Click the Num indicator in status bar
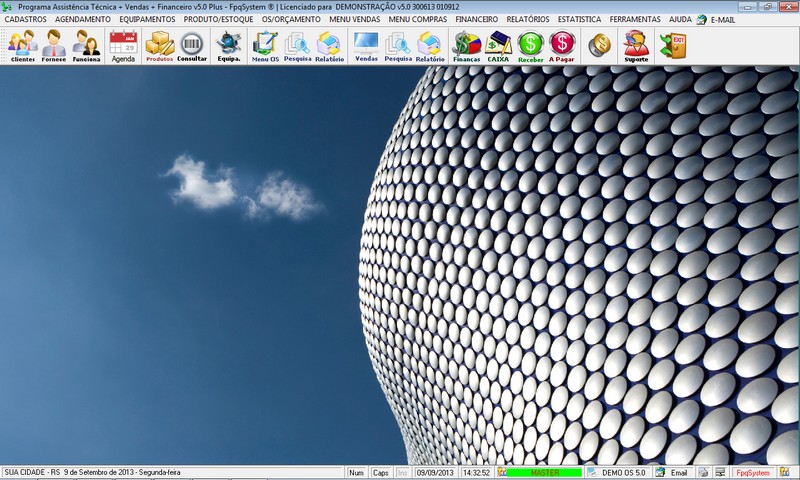Viewport: 800px width, 480px height. (356, 473)
